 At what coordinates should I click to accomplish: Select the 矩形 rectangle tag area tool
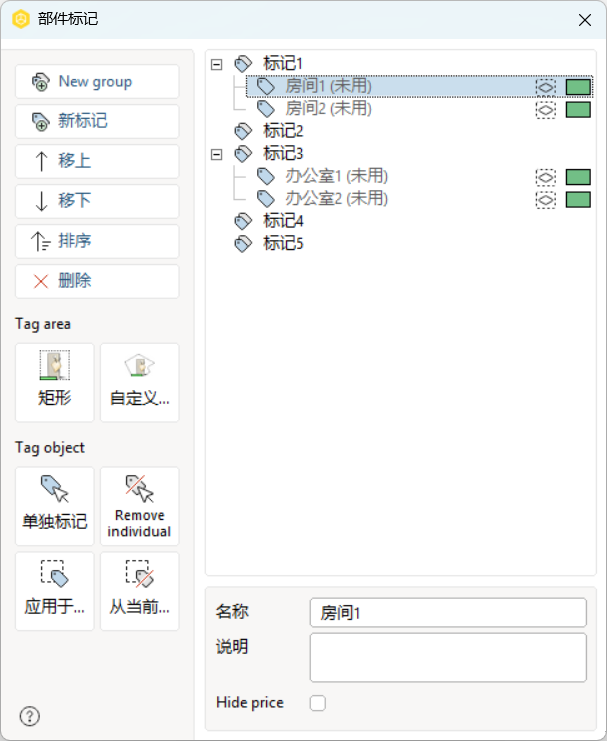point(55,382)
